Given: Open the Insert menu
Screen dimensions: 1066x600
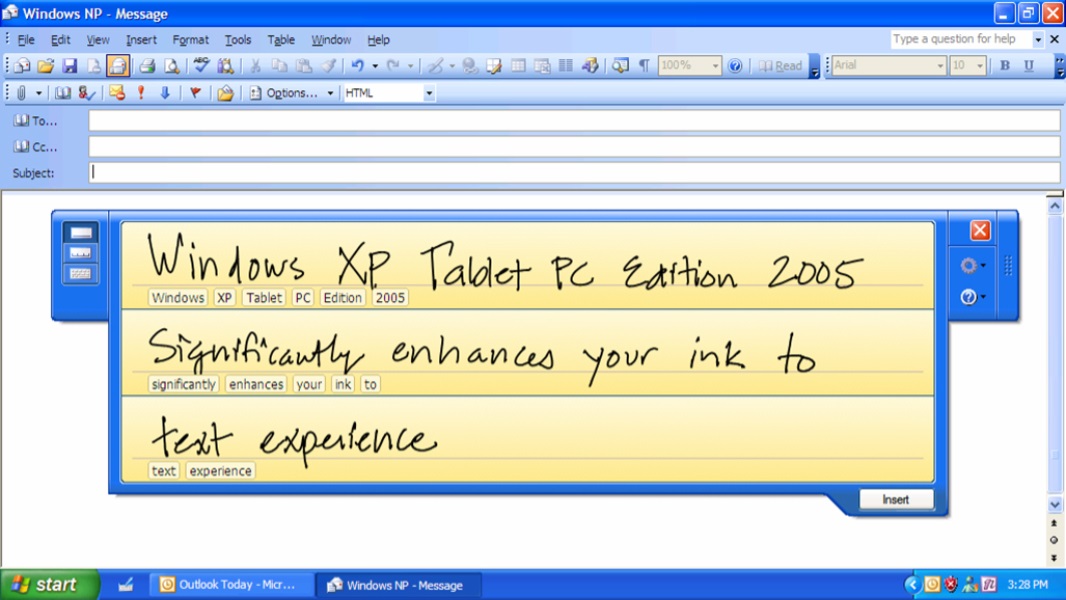Looking at the screenshot, I should (x=141, y=40).
